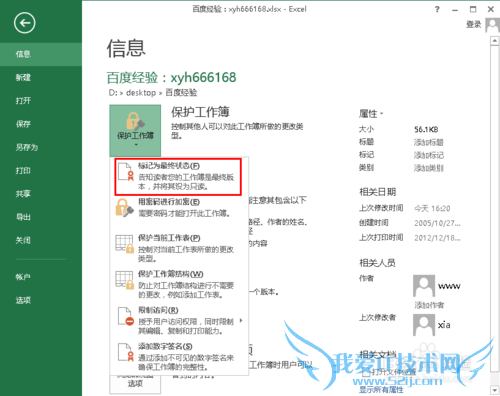The width and height of the screenshot is (500, 396).
Task: Select 保护当前工作表(P) option
Action: pyautogui.click(x=179, y=248)
